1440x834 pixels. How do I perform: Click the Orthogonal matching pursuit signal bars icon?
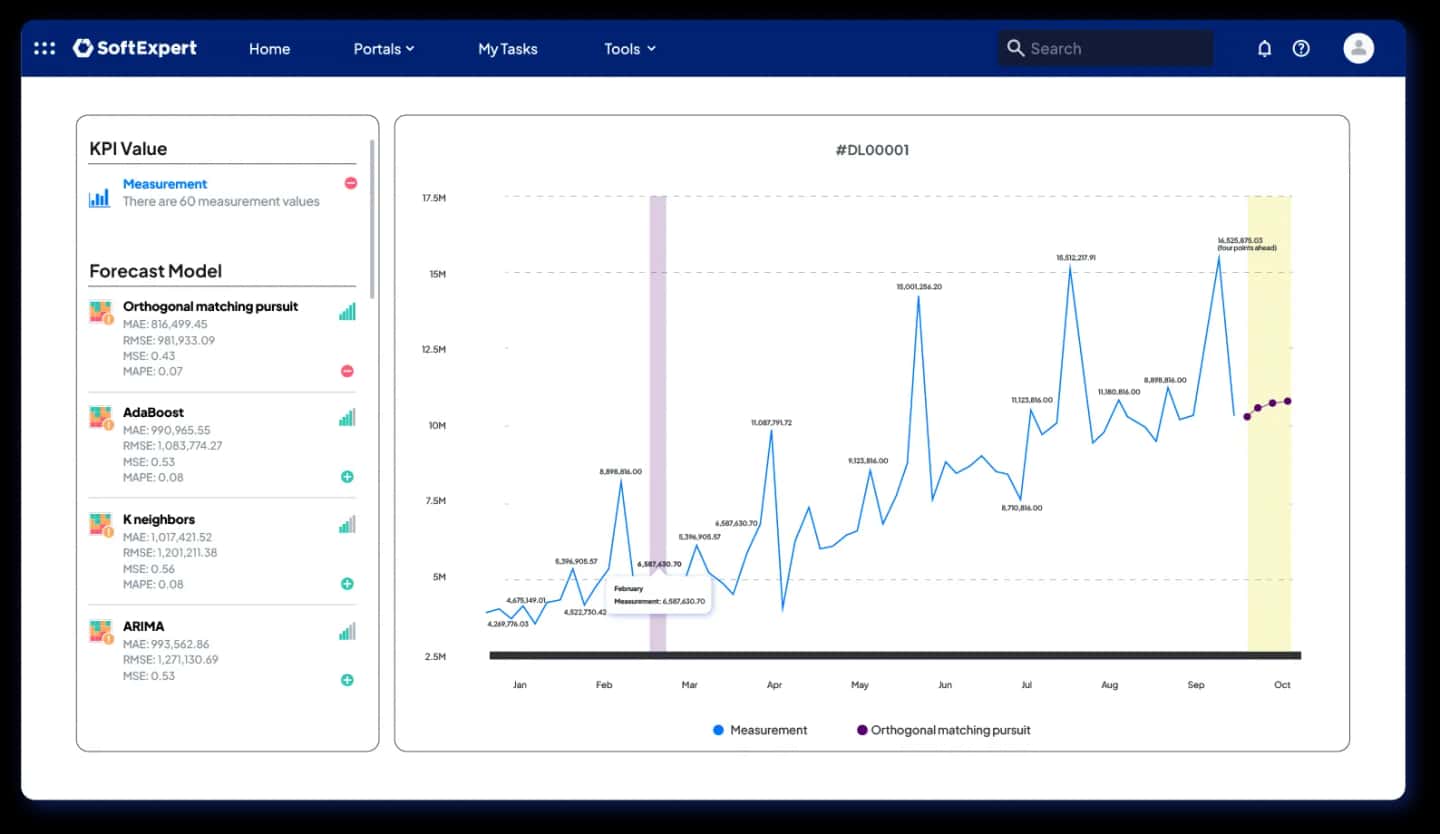347,312
